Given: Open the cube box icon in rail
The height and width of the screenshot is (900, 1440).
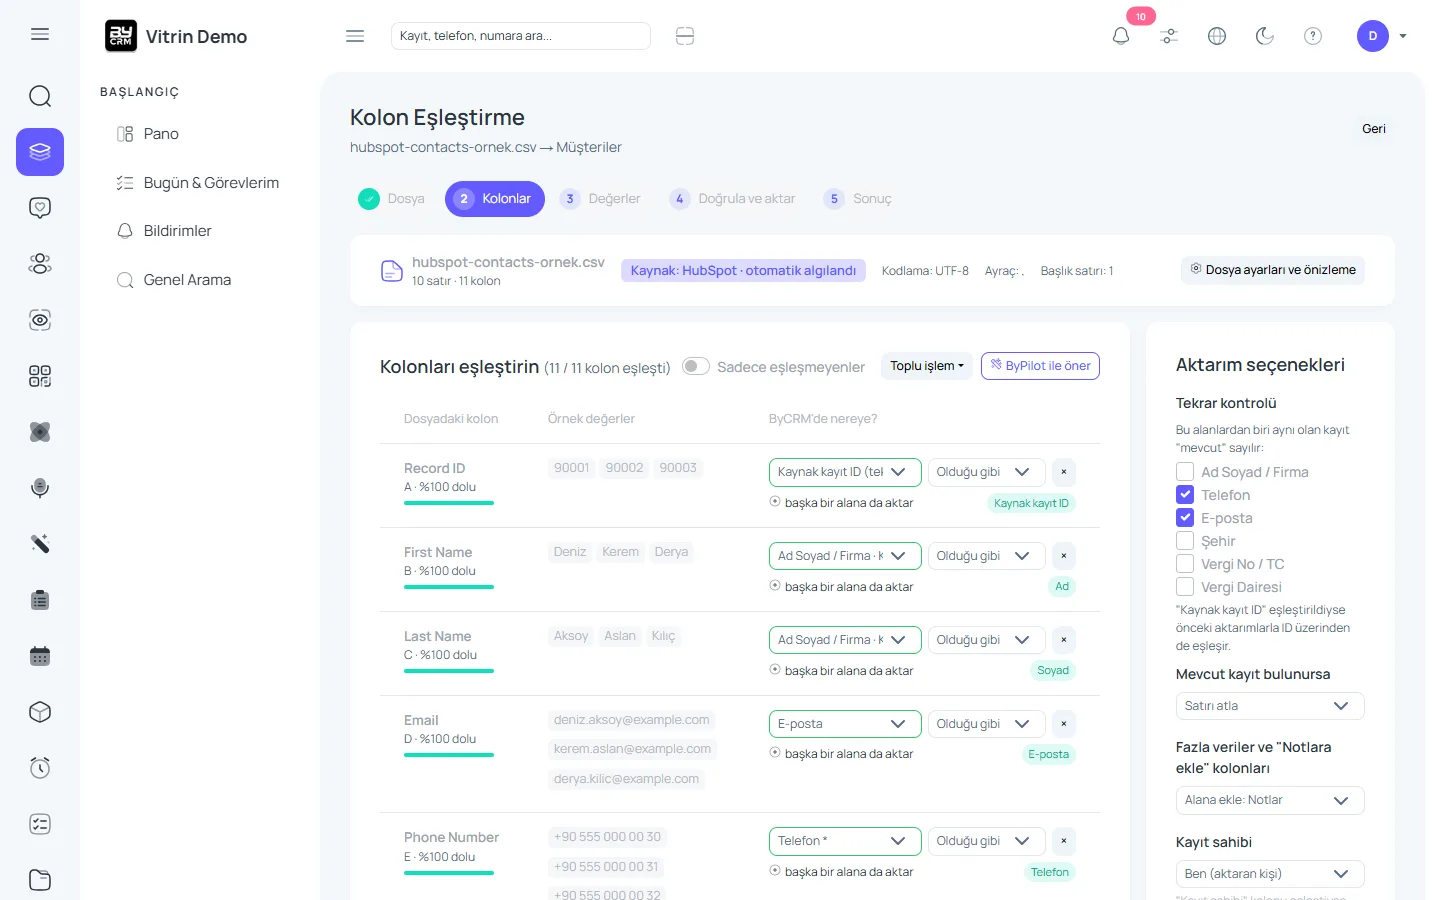Looking at the screenshot, I should [40, 712].
